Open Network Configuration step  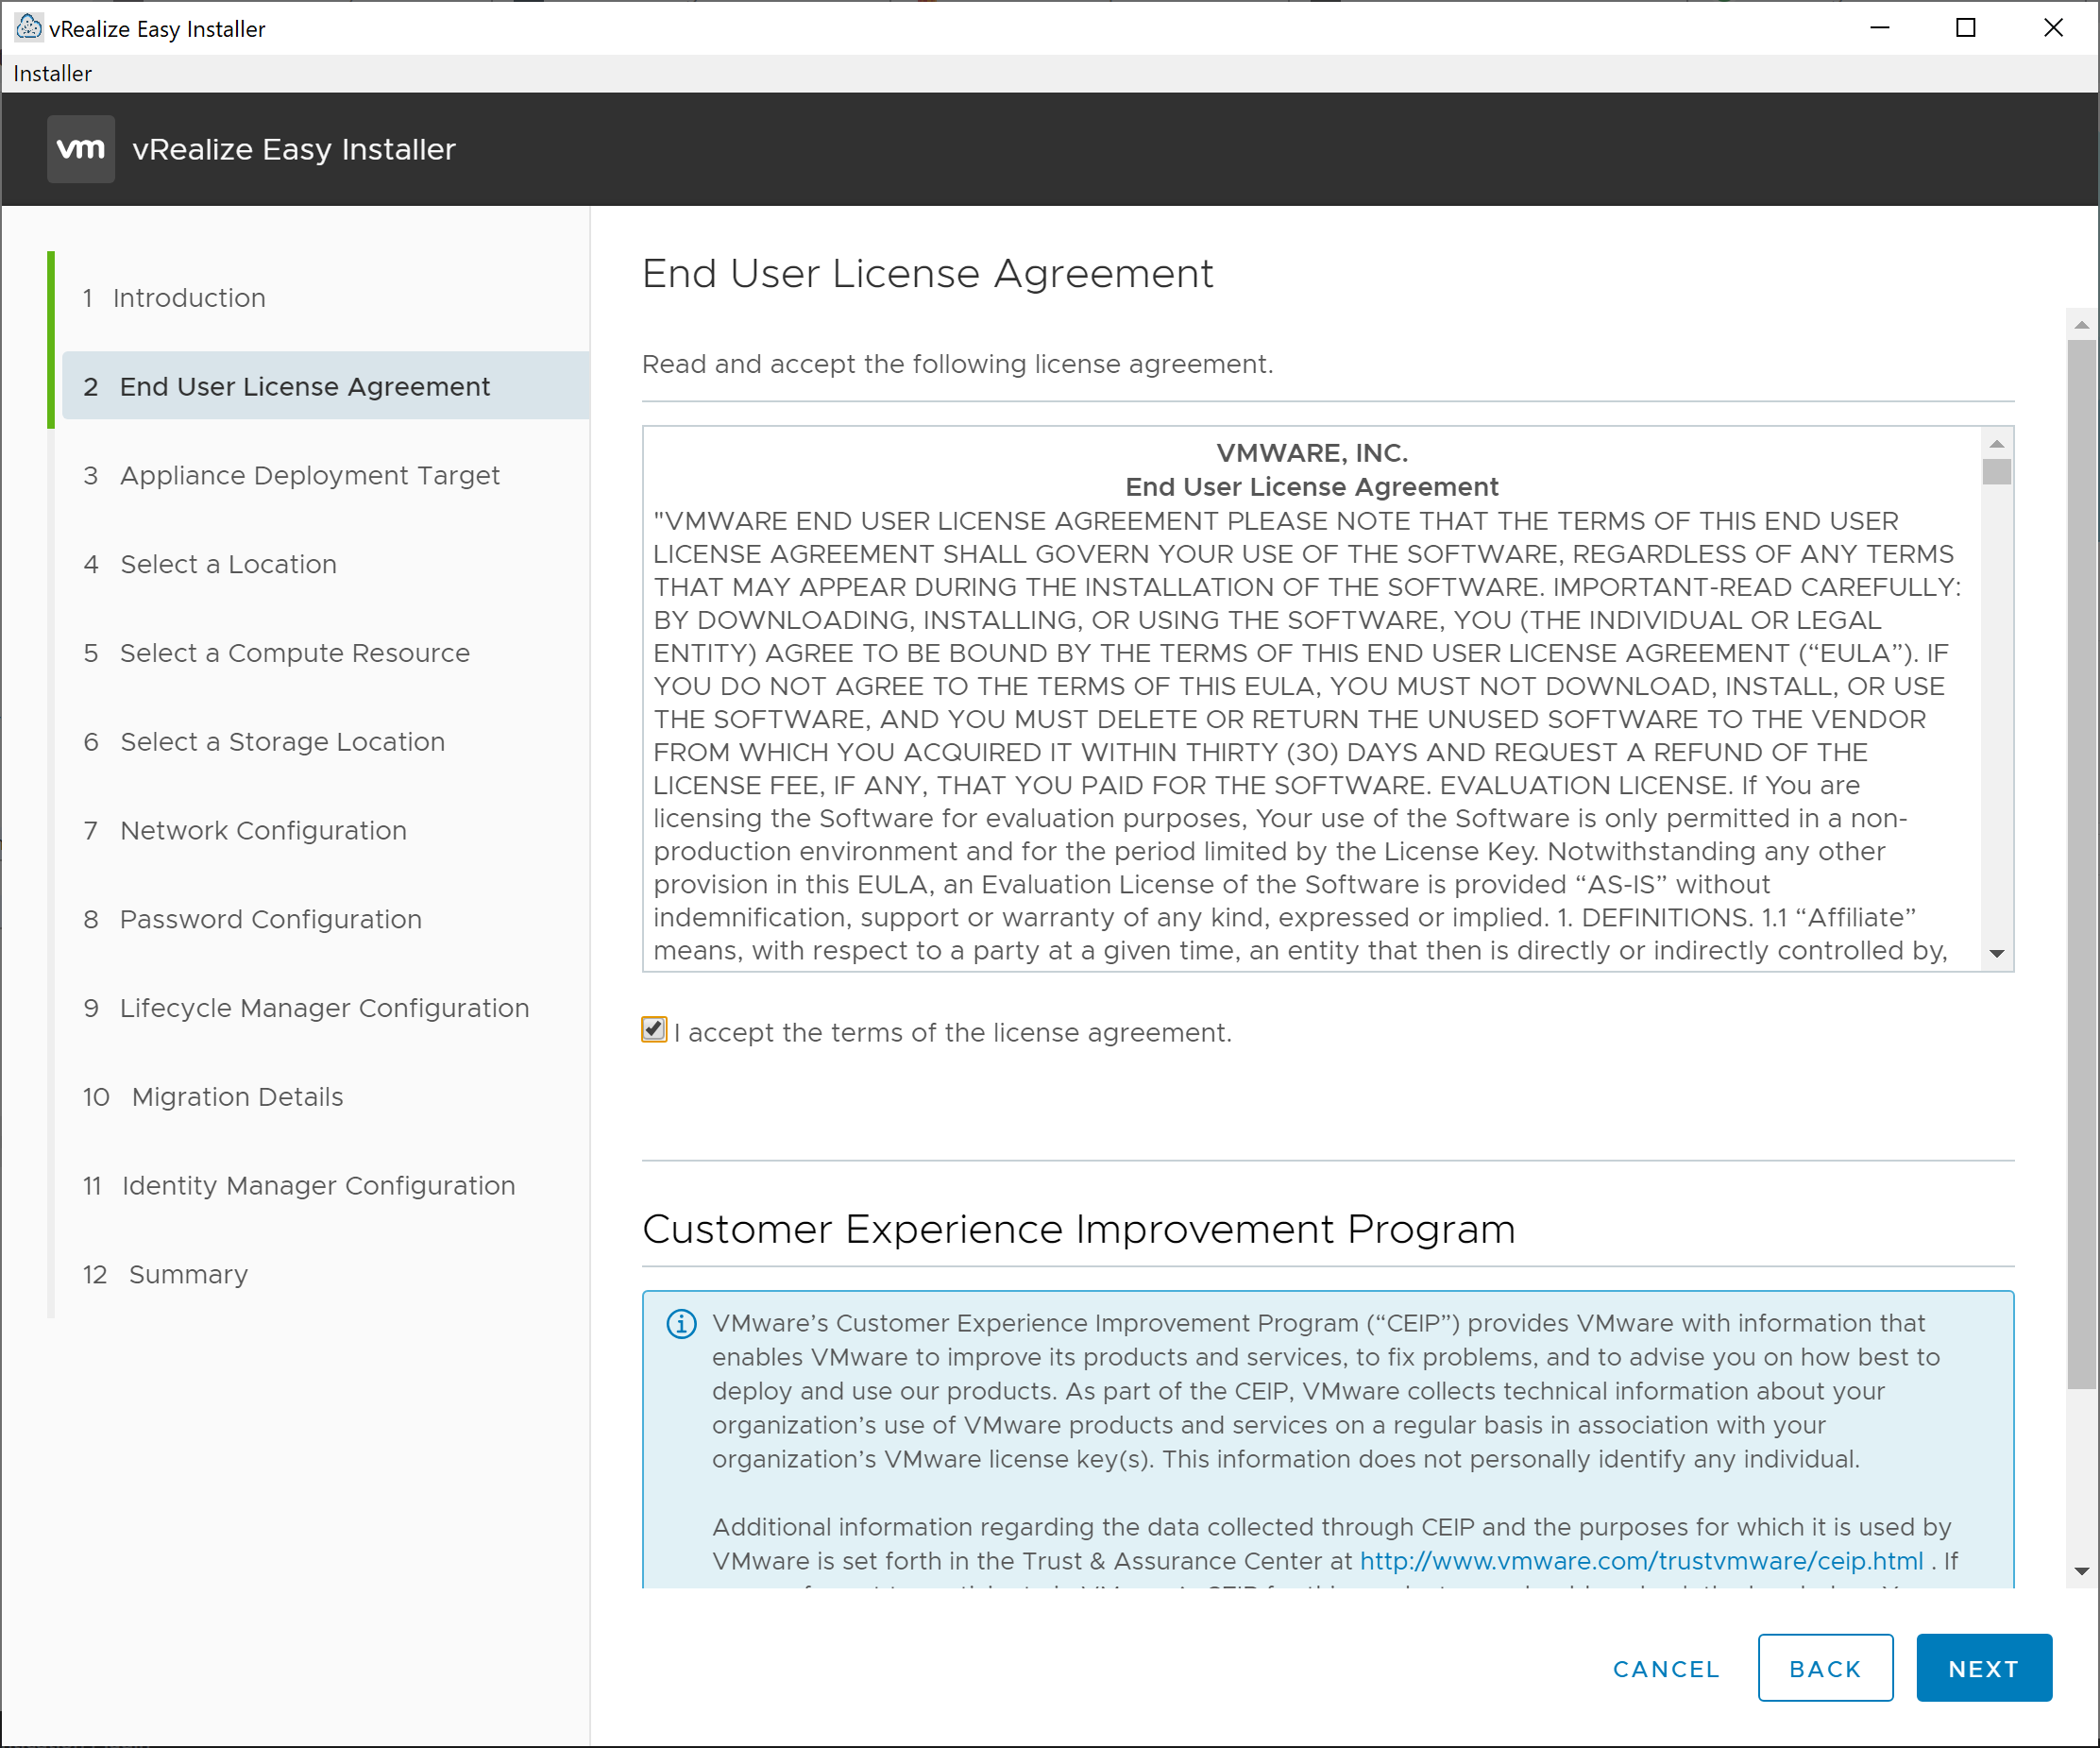[263, 830]
